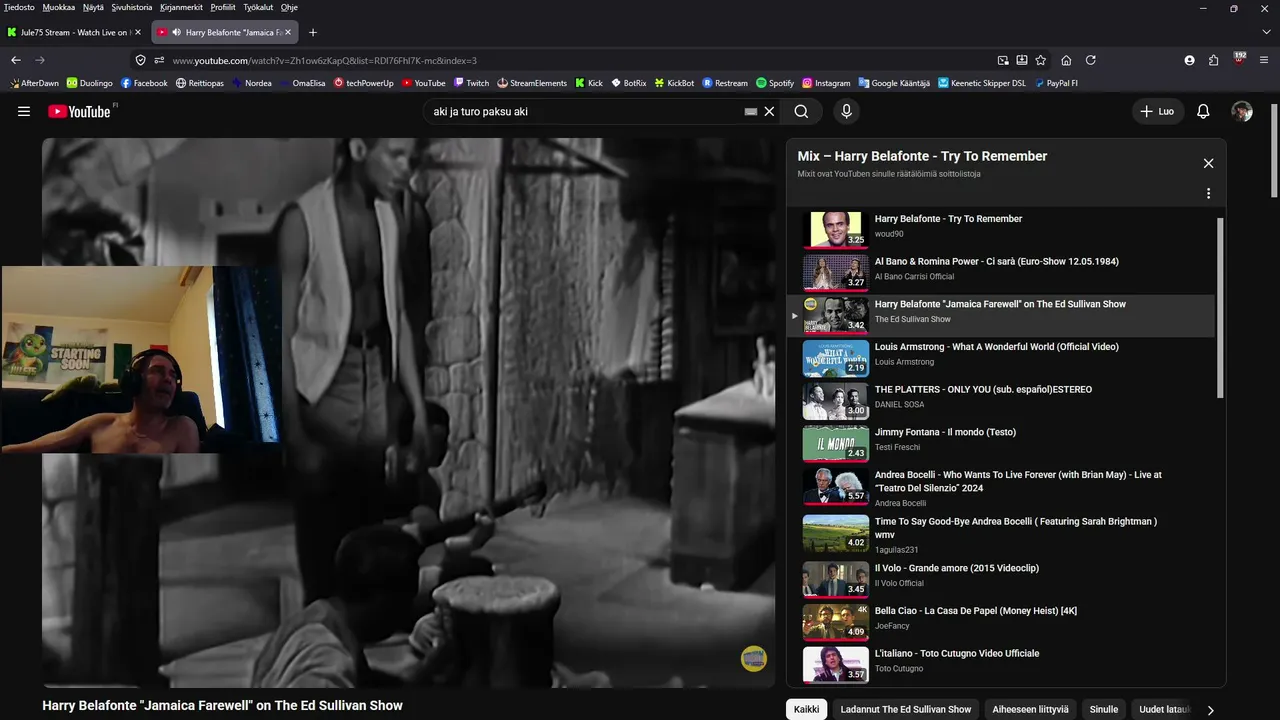This screenshot has height=720, width=1280.
Task: Select the Aiheeseen liittyvää chip
Action: [1030, 709]
